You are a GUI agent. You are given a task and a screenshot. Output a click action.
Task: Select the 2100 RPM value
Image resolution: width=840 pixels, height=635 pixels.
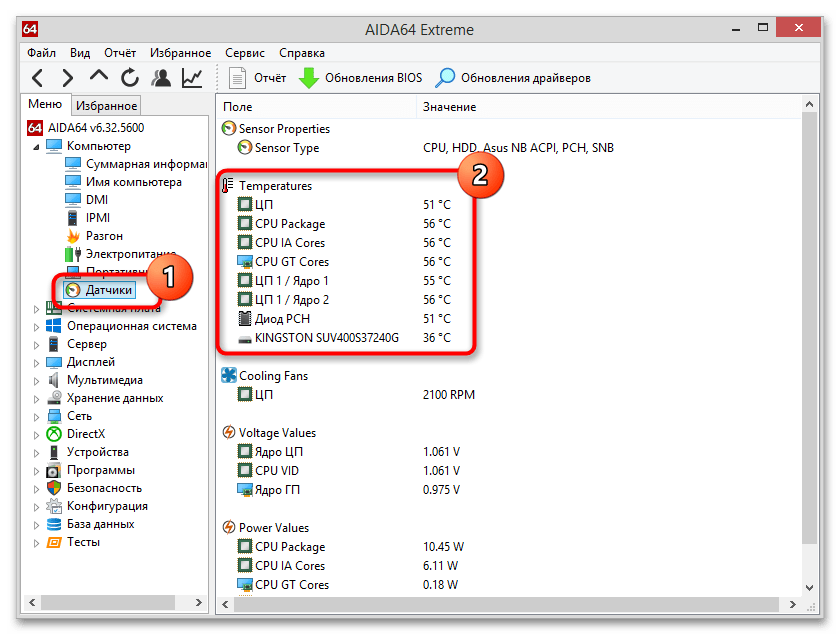point(448,395)
